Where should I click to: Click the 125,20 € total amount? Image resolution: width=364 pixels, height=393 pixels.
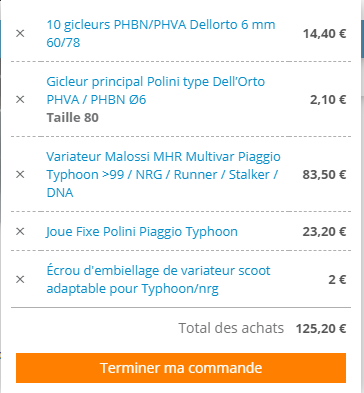321,329
